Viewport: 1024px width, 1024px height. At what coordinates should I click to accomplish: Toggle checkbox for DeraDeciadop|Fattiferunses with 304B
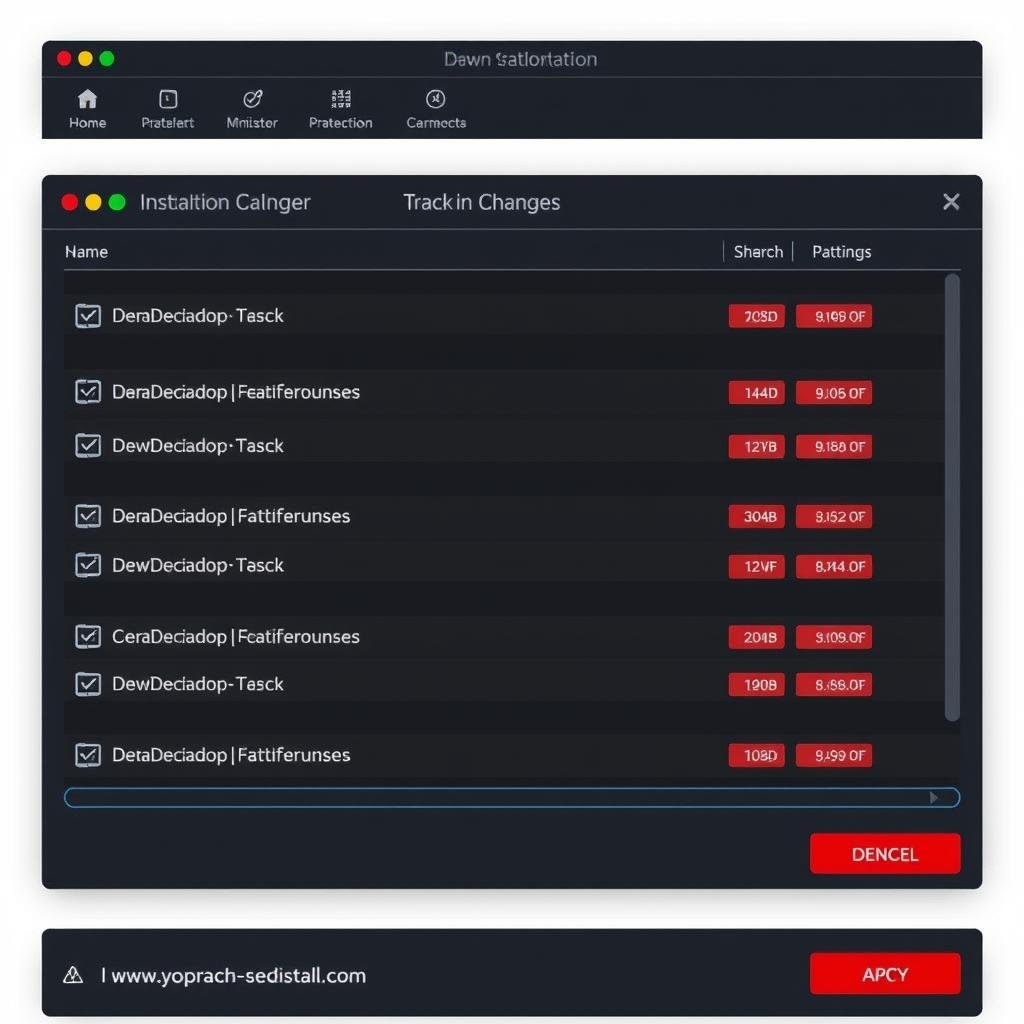coord(88,517)
